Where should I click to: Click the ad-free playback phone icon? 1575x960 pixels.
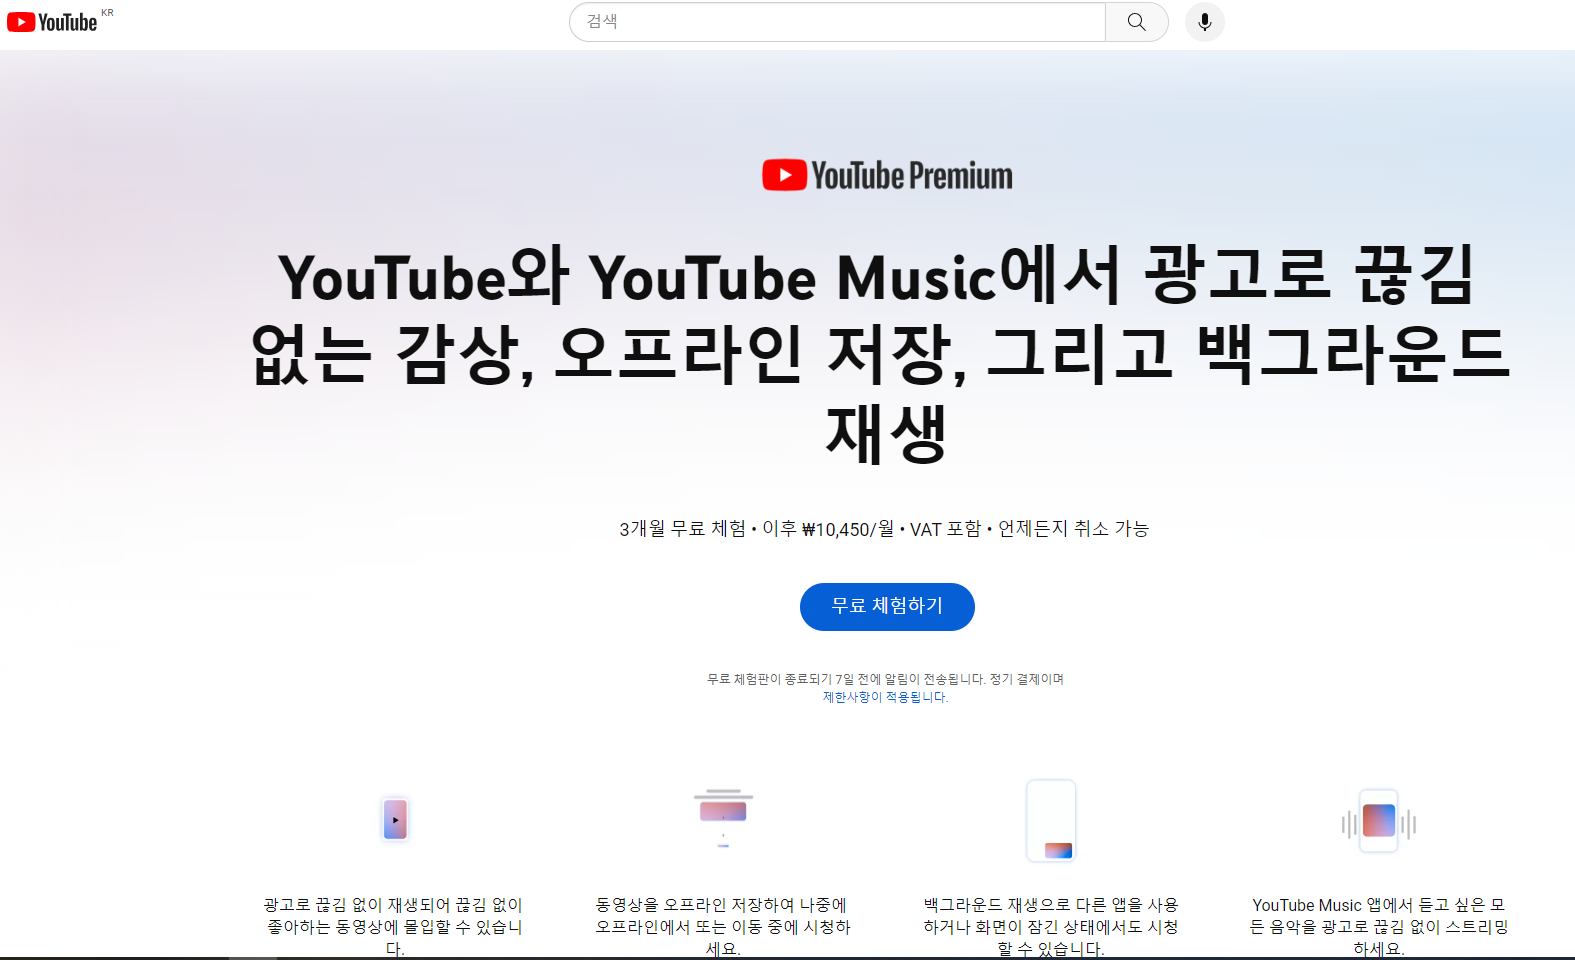click(x=396, y=820)
